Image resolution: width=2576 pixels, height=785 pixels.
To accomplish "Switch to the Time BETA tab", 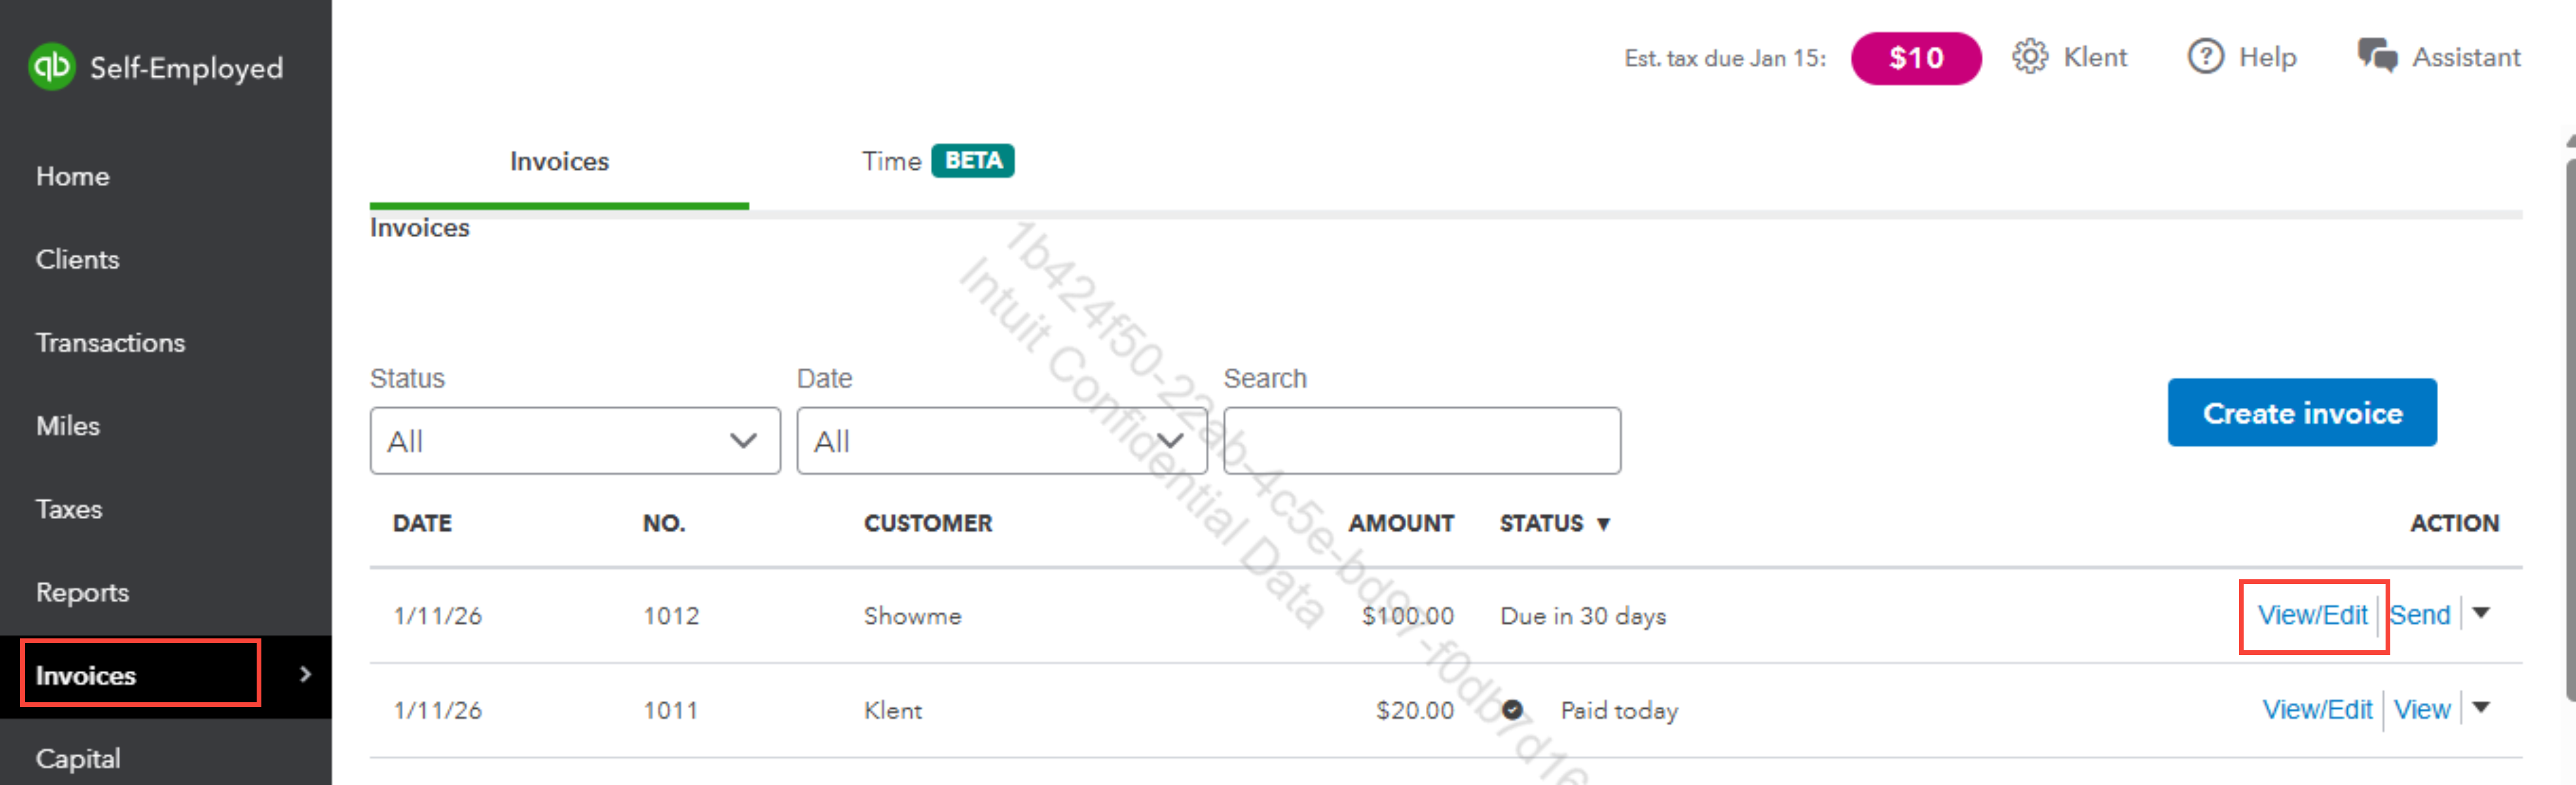I will [936, 162].
